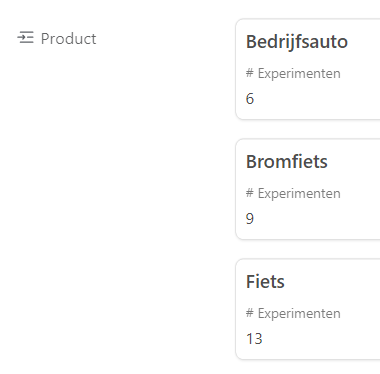The width and height of the screenshot is (380, 374).
Task: Click the hash icon in Bedrijfsauto card
Action: point(250,72)
